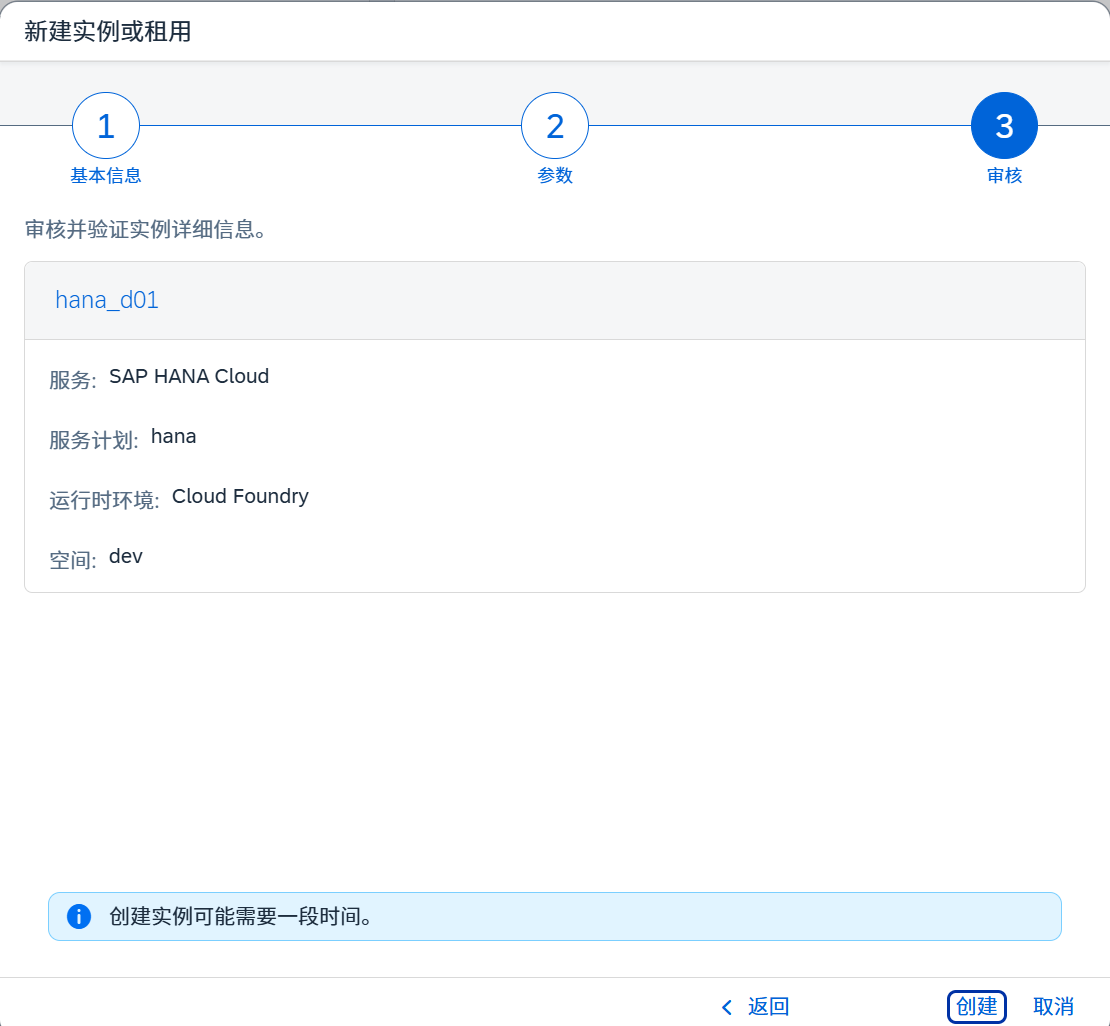Screen dimensions: 1110x1026
Task: Click the 服务: label
Action: coord(73,380)
